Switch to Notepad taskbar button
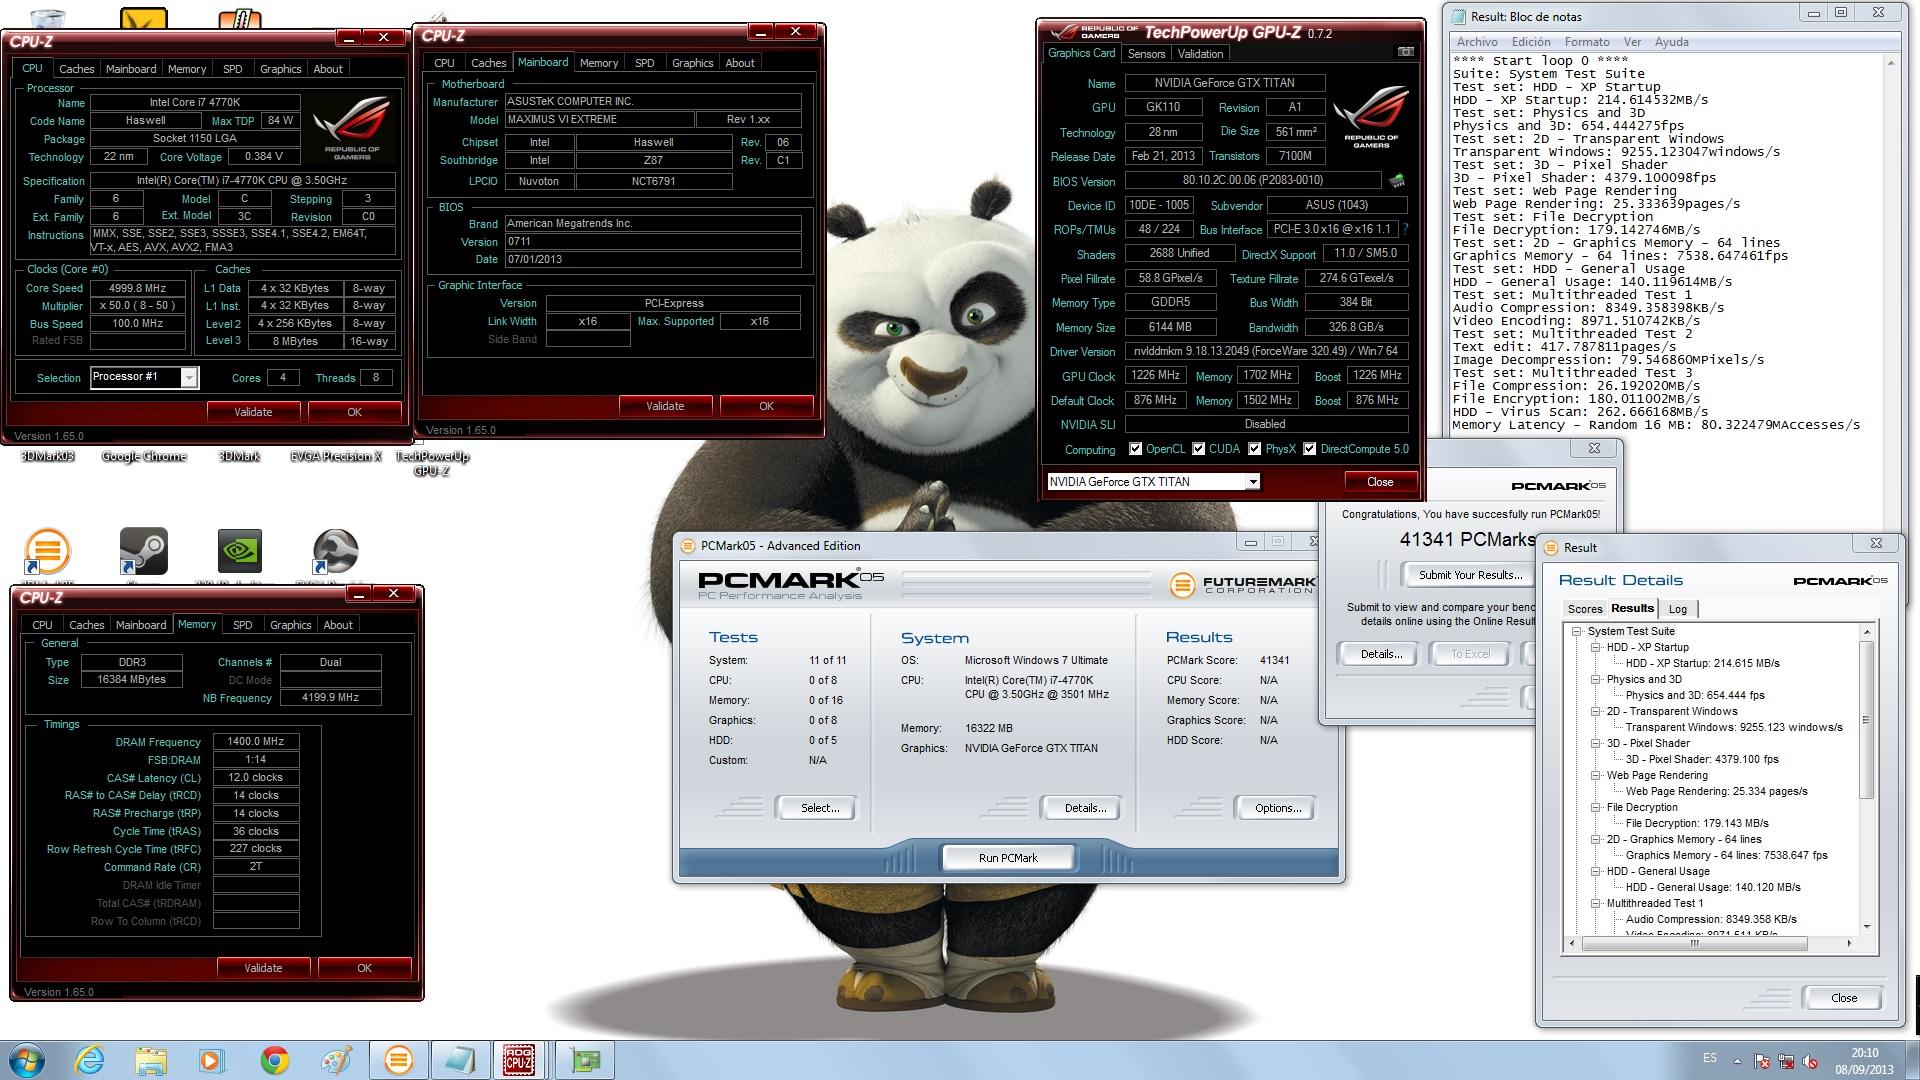Screen dimensions: 1920x1080 click(460, 1060)
